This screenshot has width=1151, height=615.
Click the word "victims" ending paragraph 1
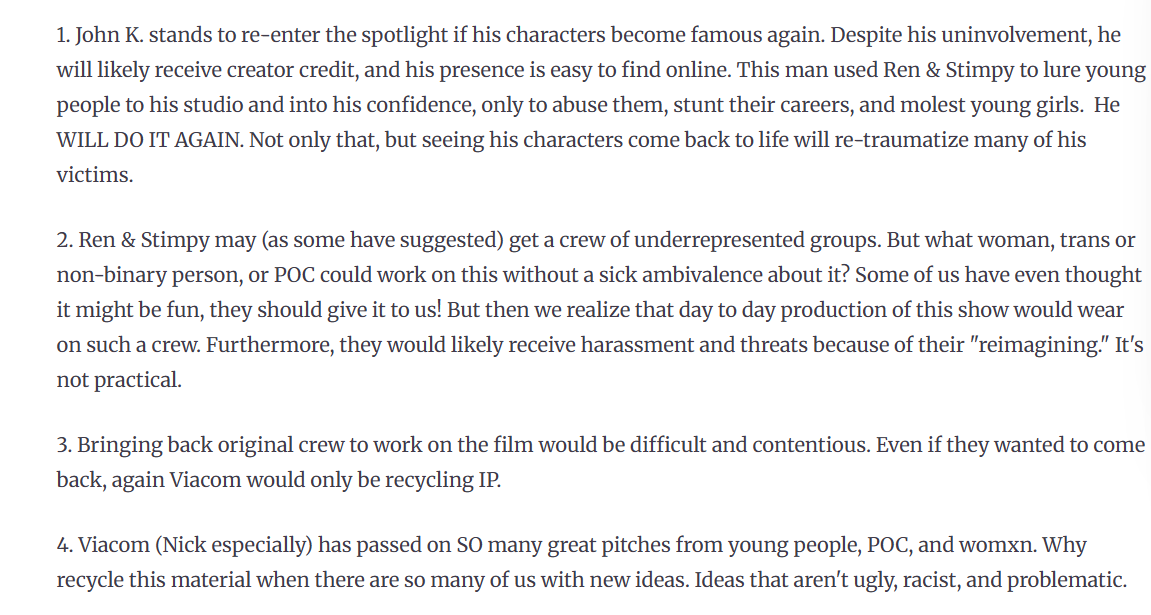pos(92,174)
